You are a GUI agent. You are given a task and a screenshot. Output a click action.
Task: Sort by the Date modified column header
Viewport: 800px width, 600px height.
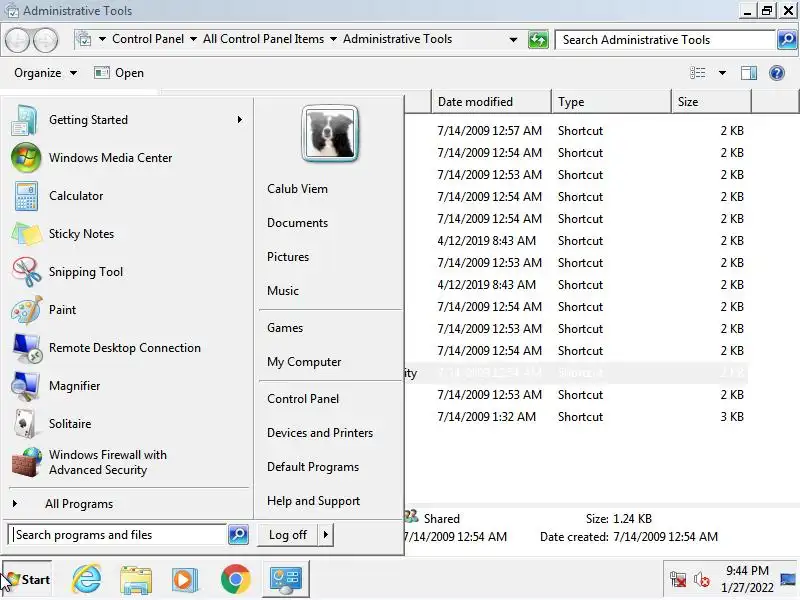[x=491, y=102]
